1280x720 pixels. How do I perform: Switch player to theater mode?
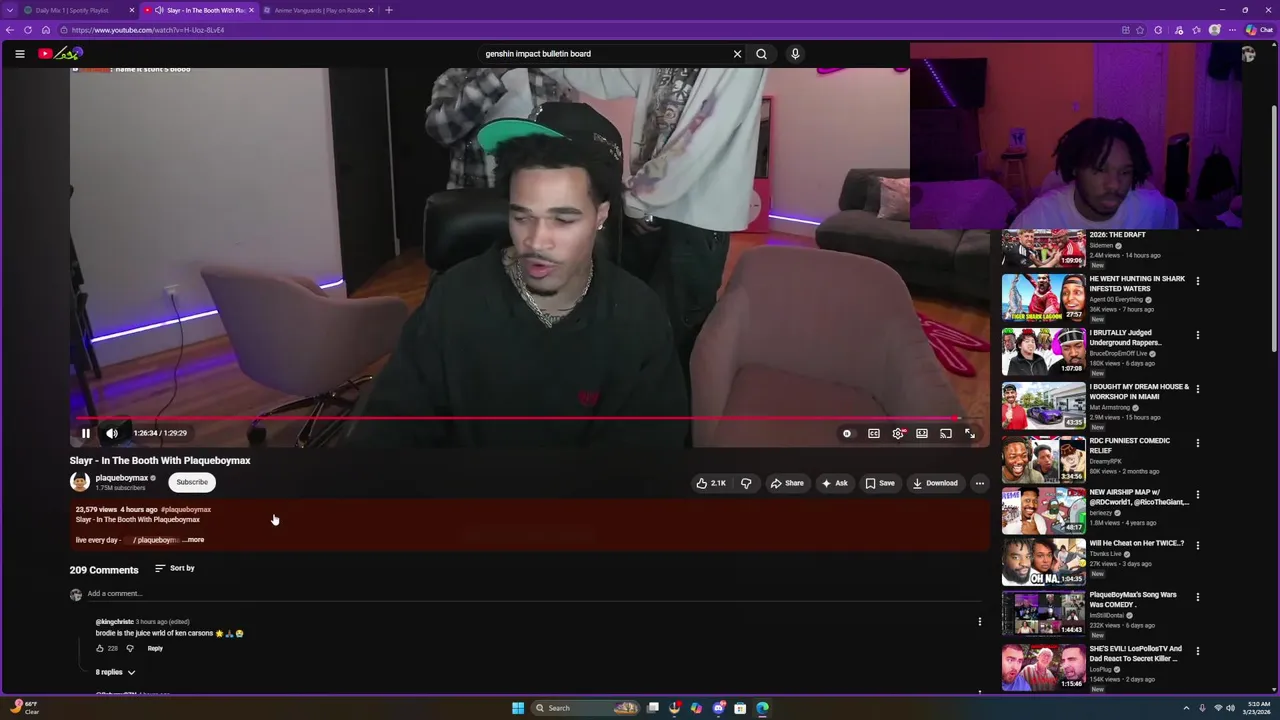pyautogui.click(x=922, y=433)
